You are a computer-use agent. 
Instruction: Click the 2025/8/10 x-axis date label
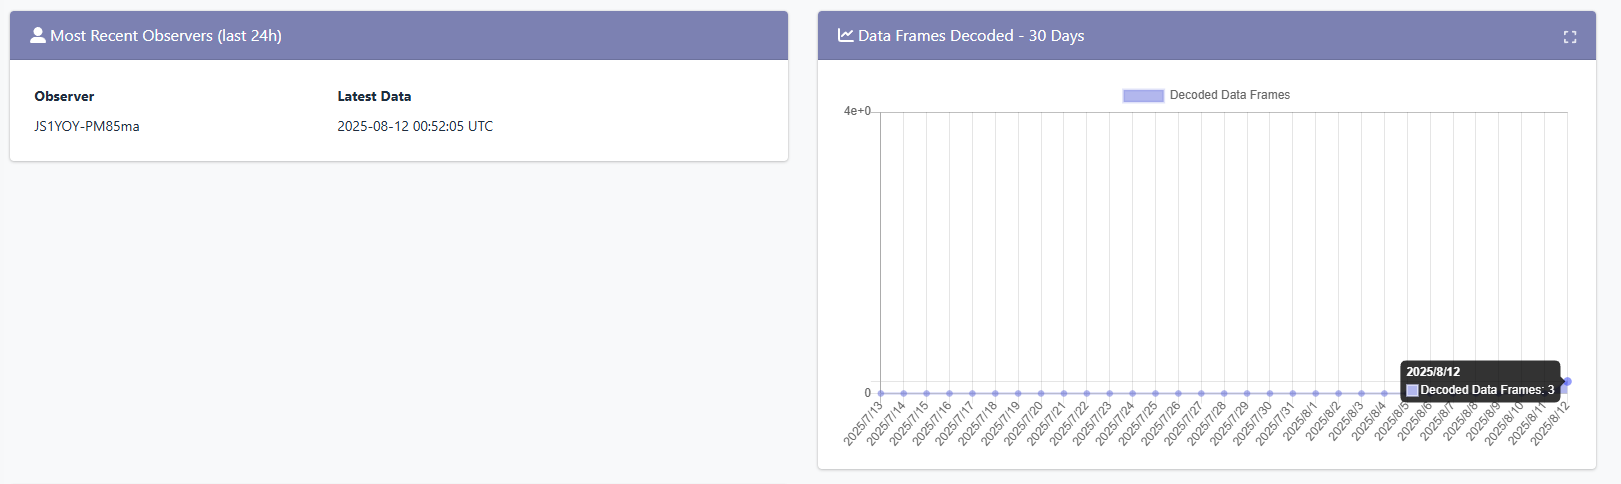pyautogui.click(x=1503, y=423)
